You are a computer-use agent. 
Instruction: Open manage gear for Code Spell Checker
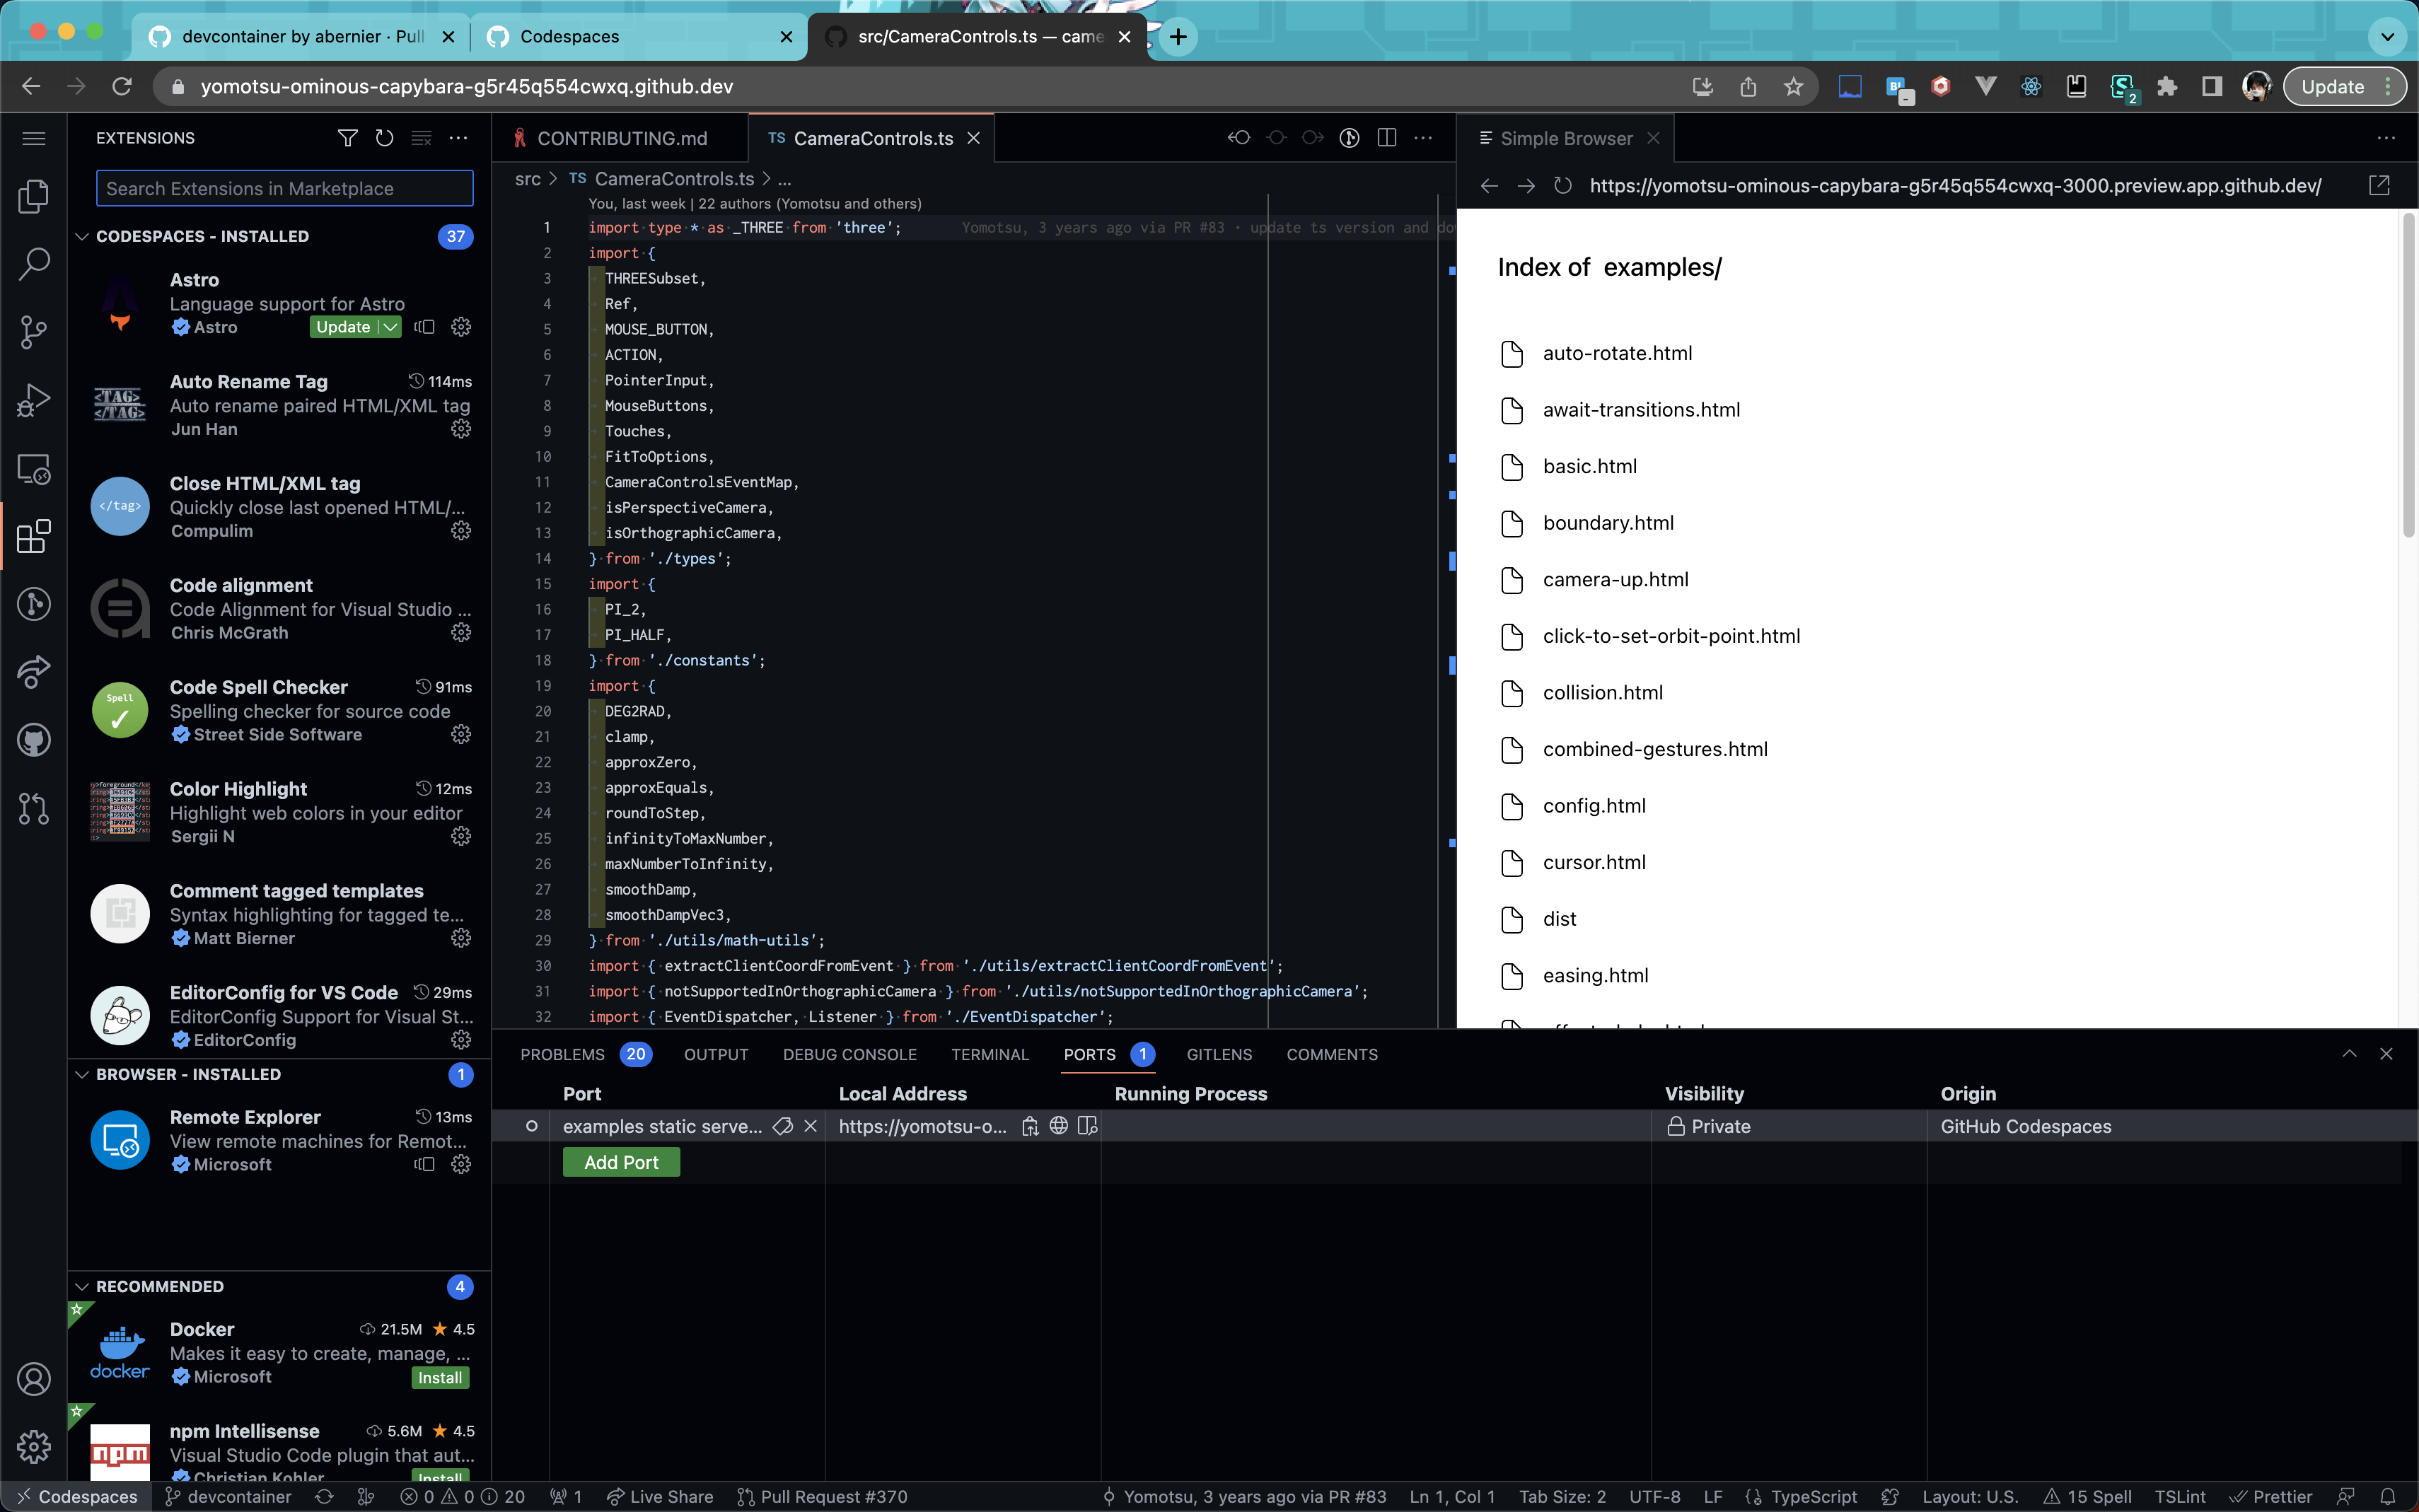[461, 735]
